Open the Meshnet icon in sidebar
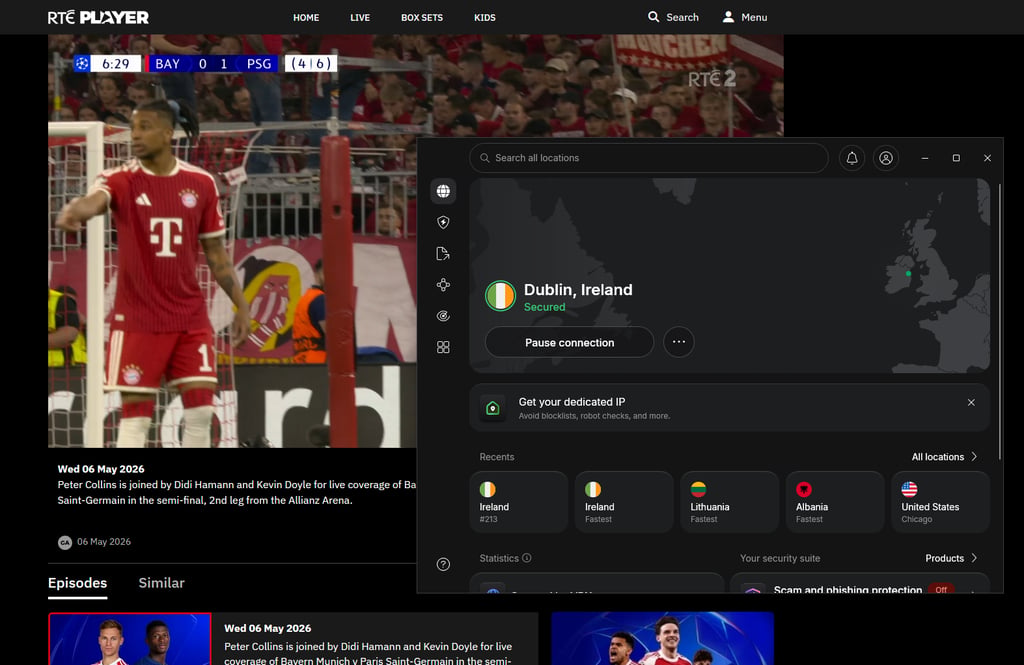Screen dimensions: 1024x665 (x=443, y=285)
